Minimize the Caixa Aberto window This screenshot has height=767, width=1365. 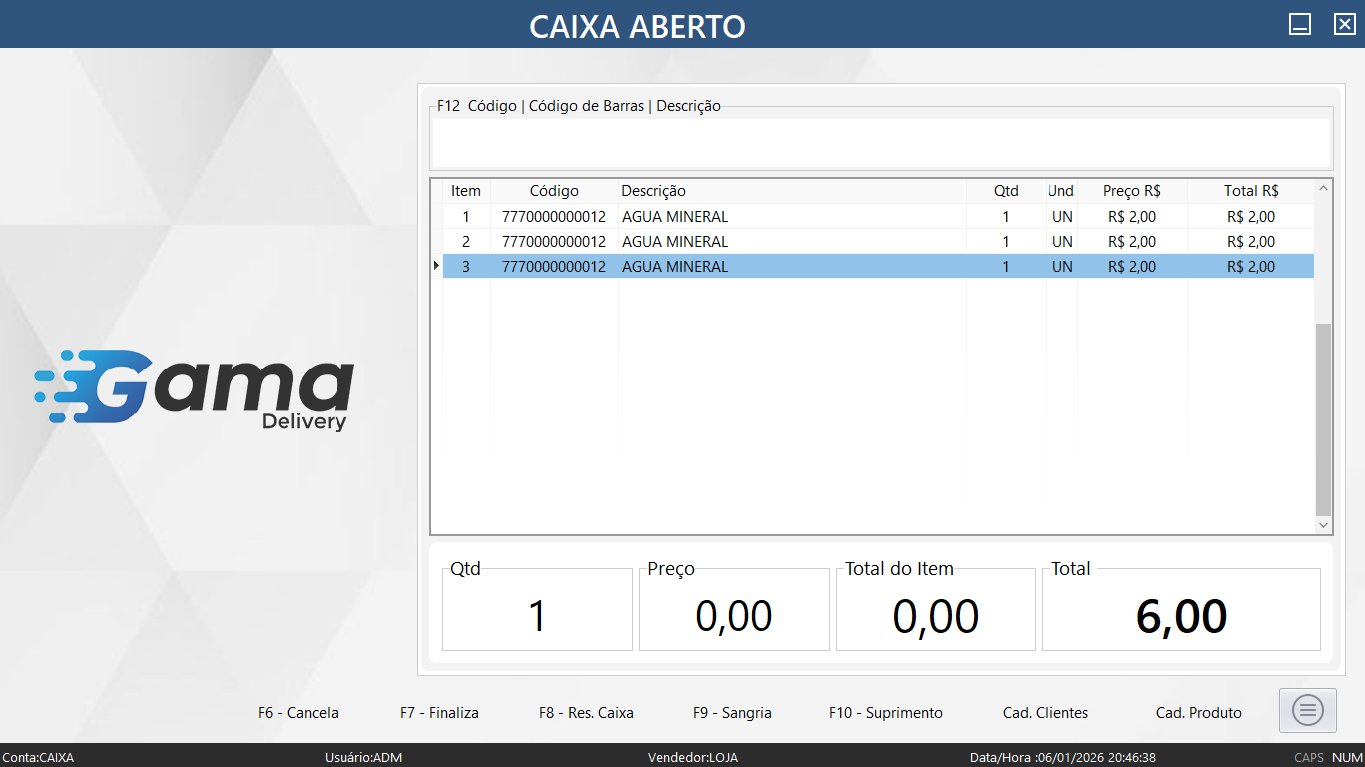tap(1299, 25)
